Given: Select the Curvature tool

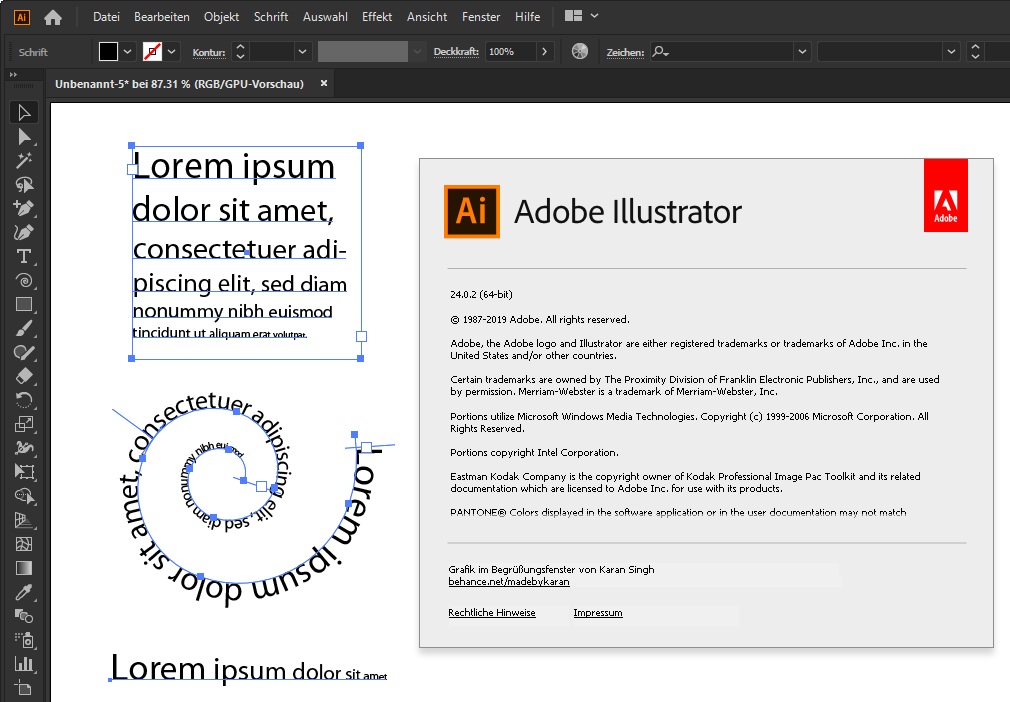Looking at the screenshot, I should [x=24, y=232].
